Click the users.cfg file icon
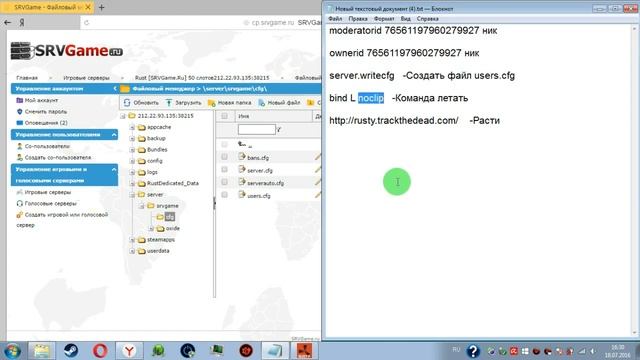This screenshot has width=640, height=360. coord(242,195)
